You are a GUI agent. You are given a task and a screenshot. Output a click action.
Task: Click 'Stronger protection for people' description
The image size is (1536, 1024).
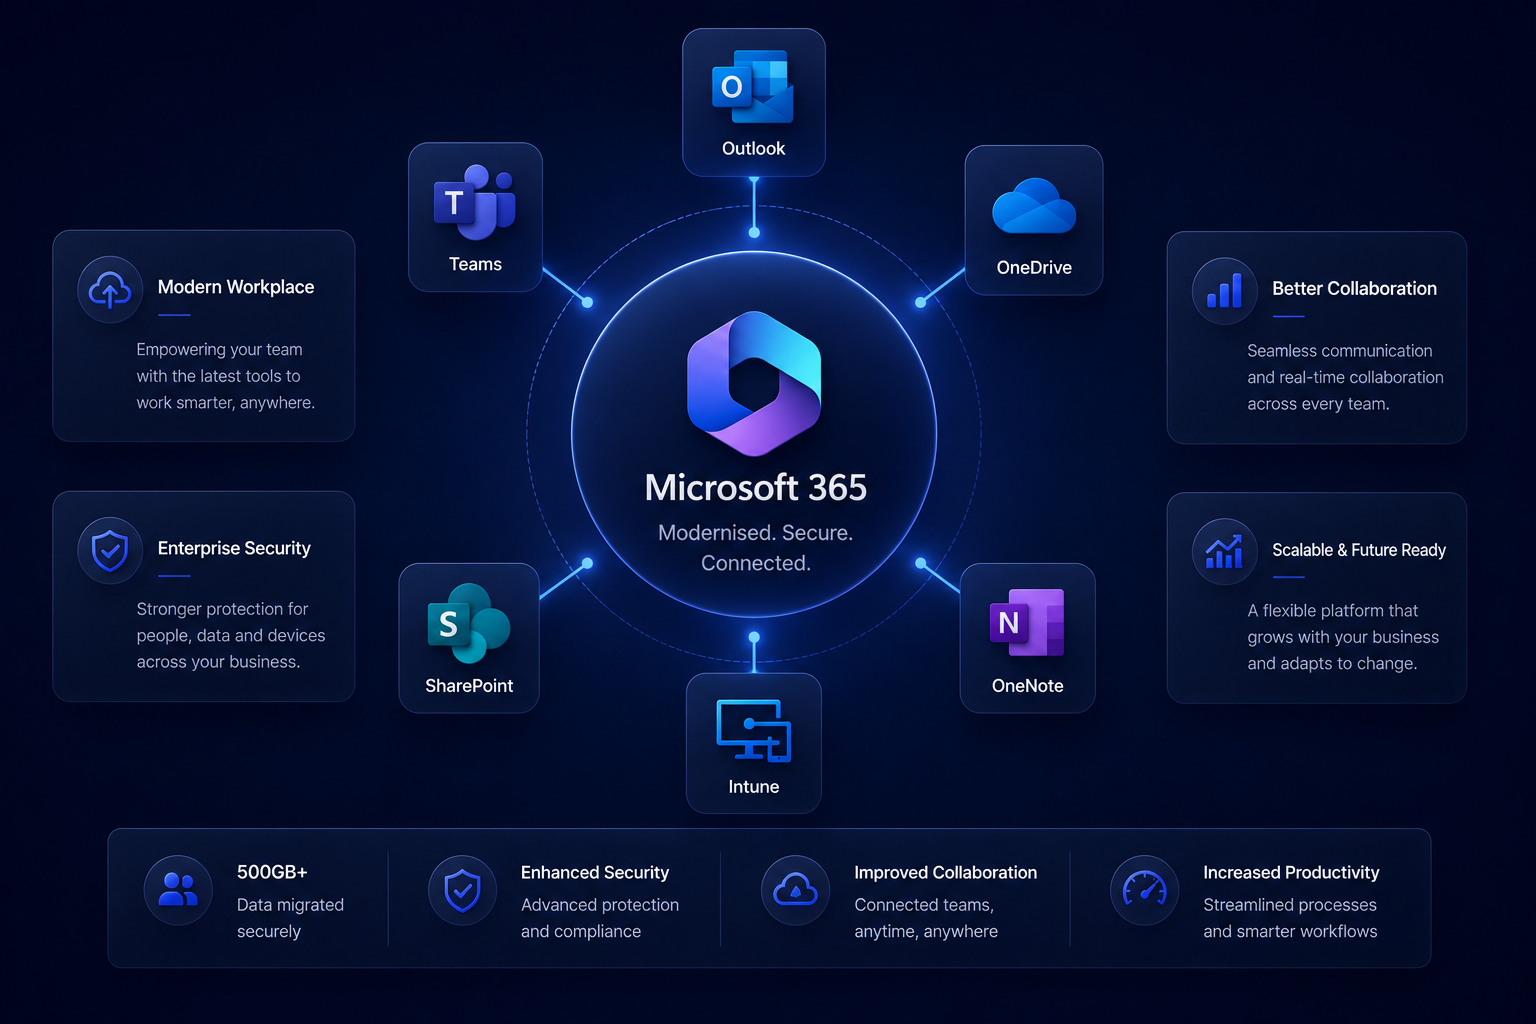[x=231, y=635]
